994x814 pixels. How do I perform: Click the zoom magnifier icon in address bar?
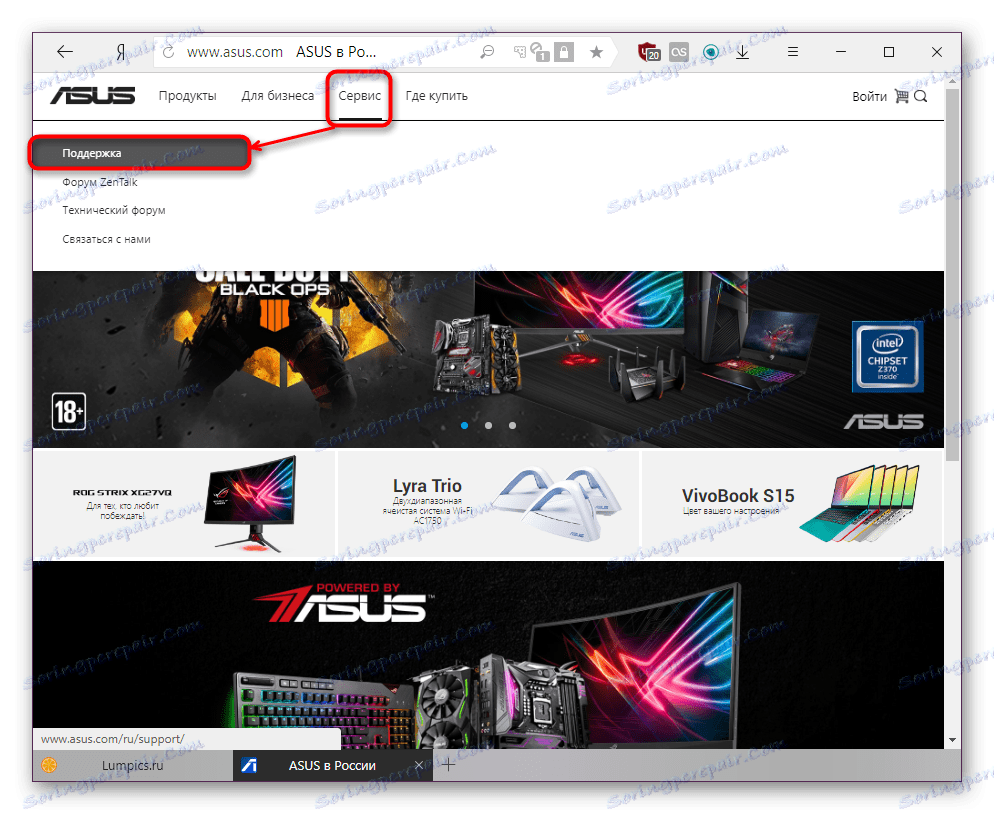[x=487, y=52]
